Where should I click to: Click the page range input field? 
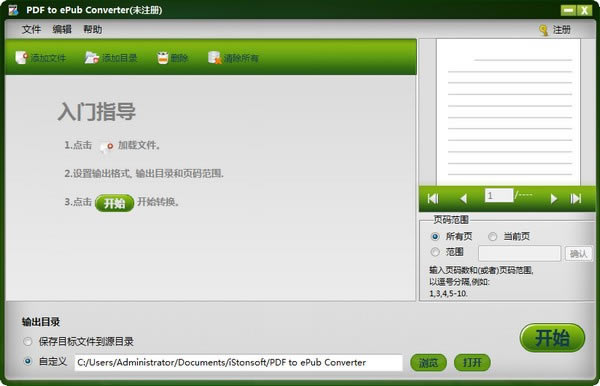pyautogui.click(x=519, y=253)
